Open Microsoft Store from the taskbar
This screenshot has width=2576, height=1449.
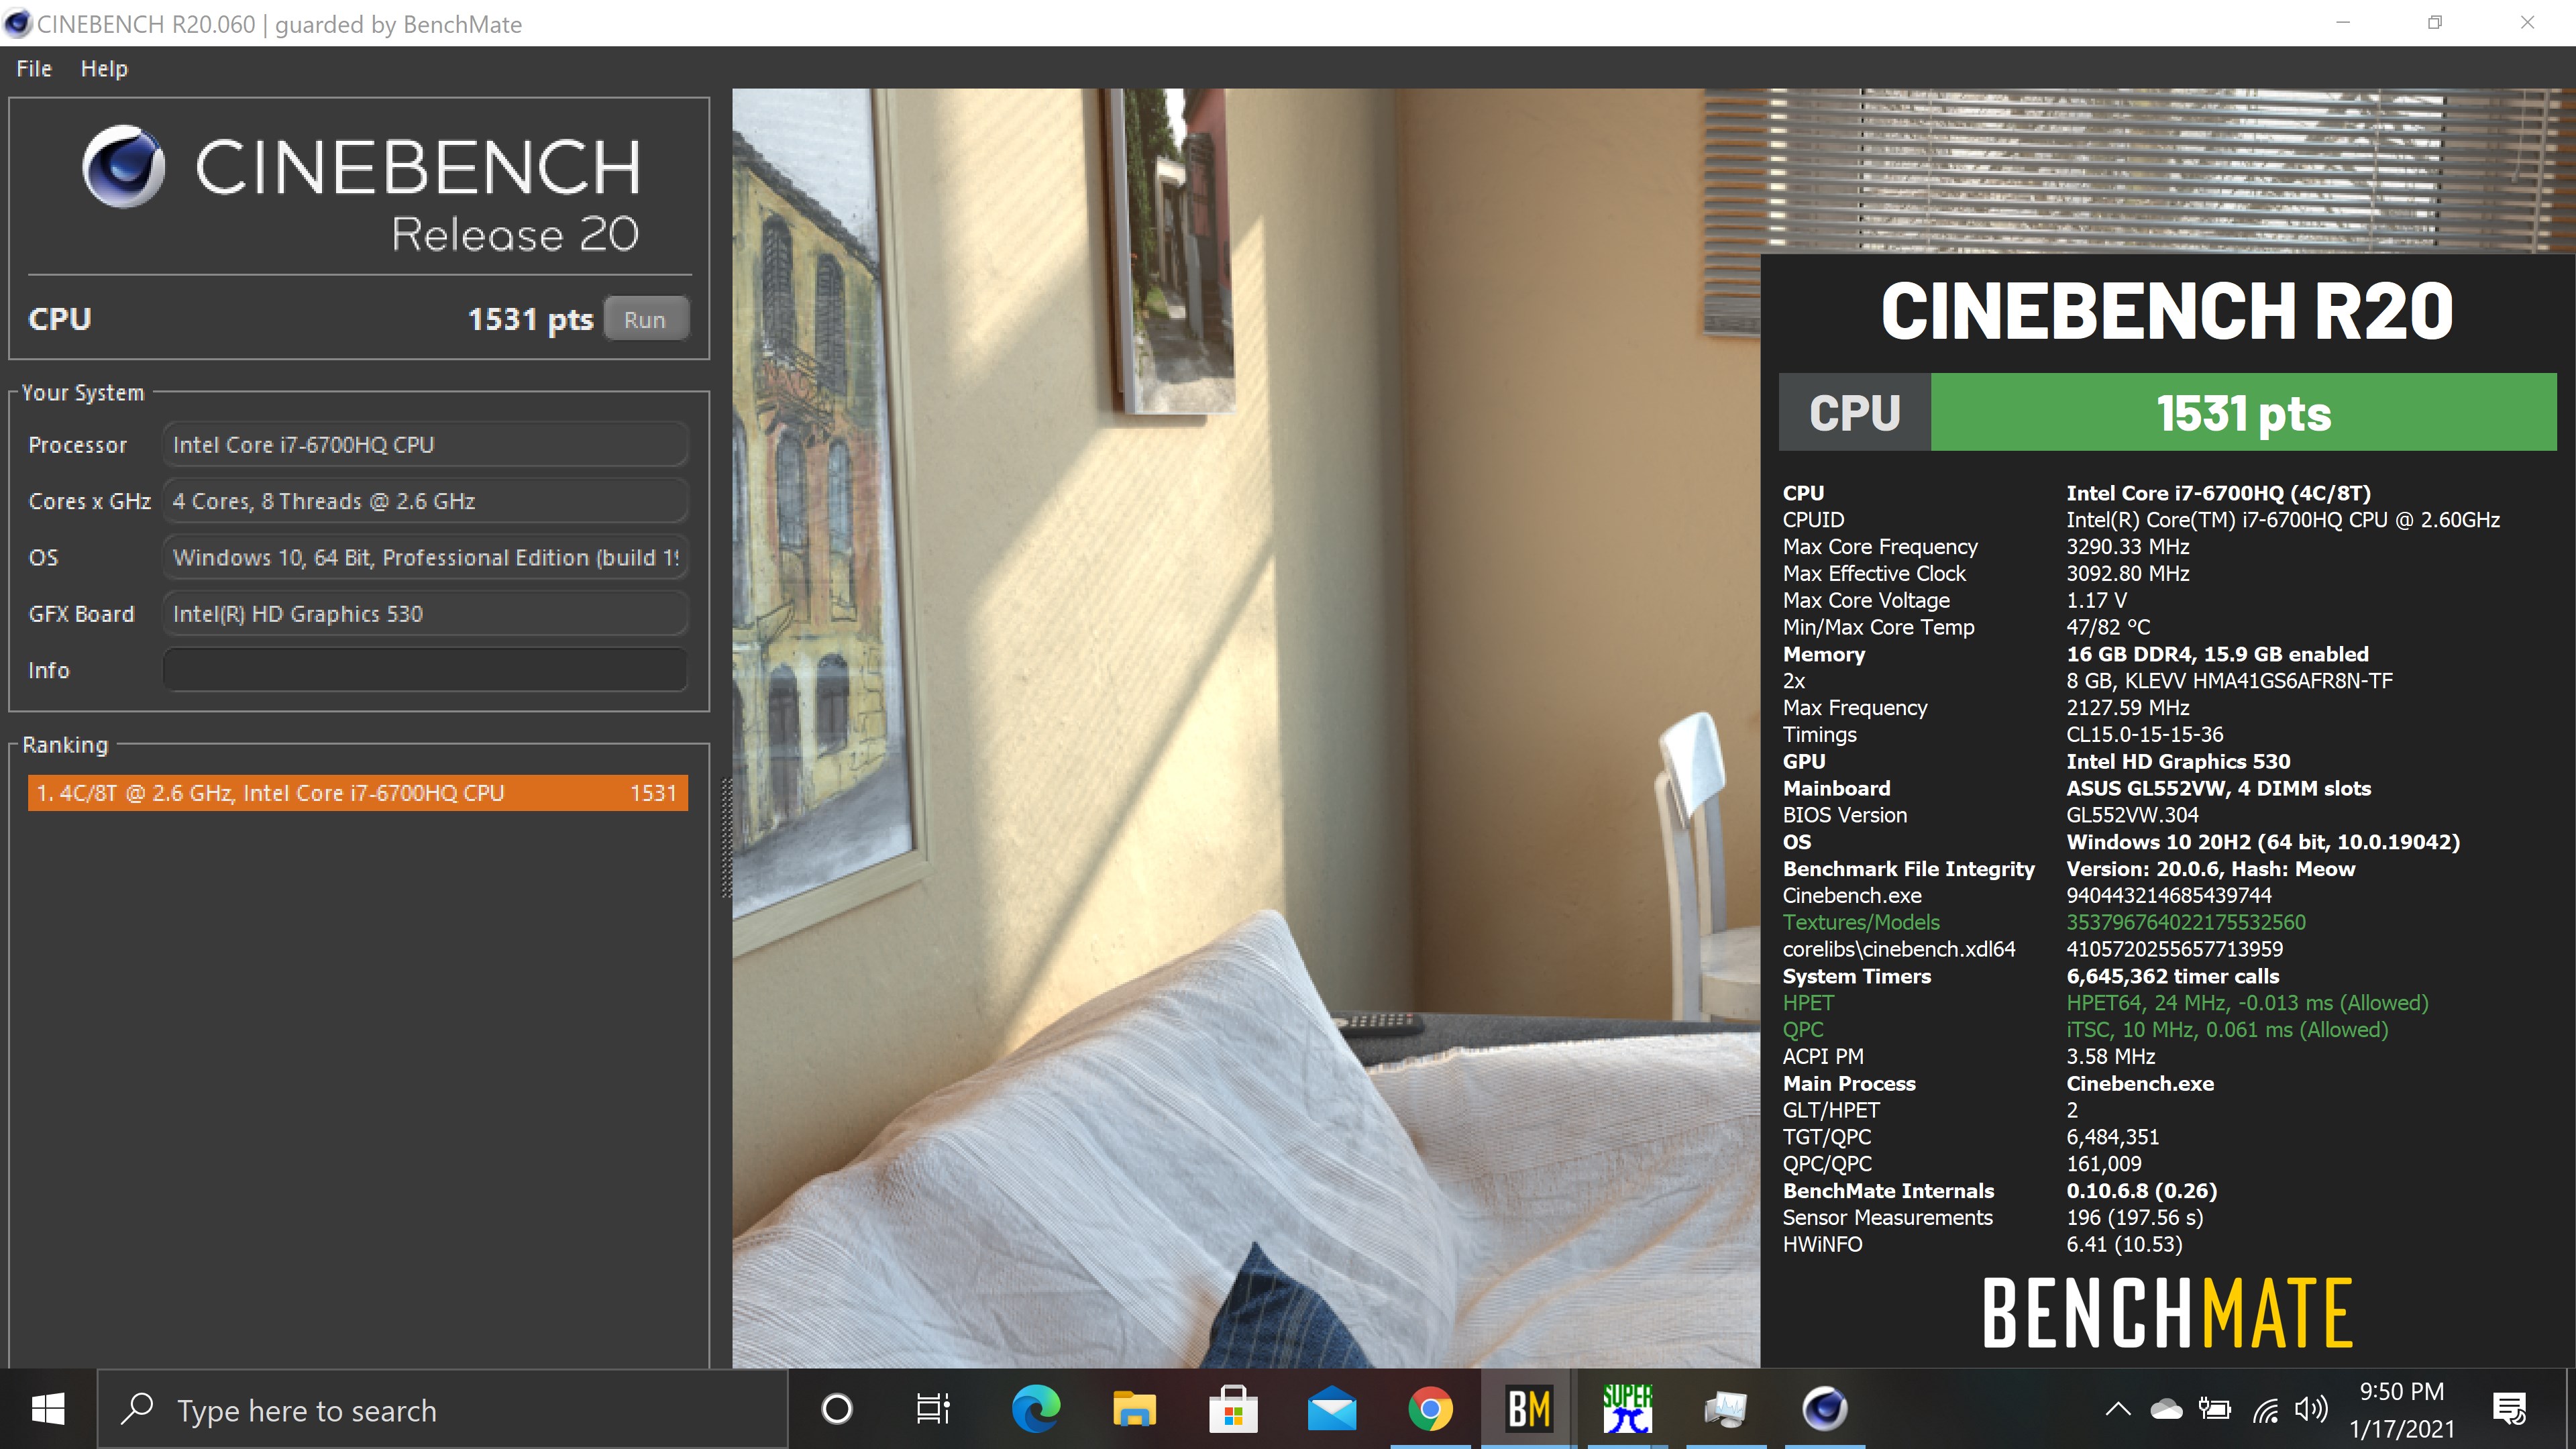pos(1233,1409)
